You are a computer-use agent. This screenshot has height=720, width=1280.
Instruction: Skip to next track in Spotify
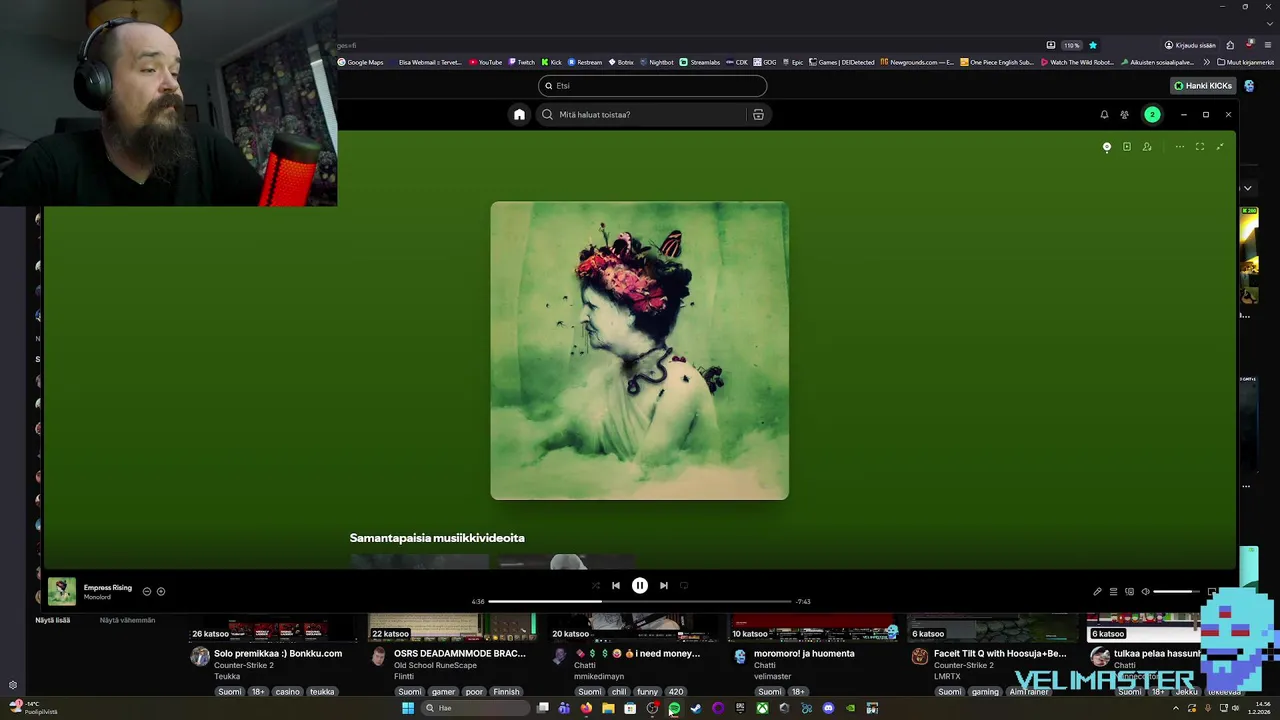[664, 586]
